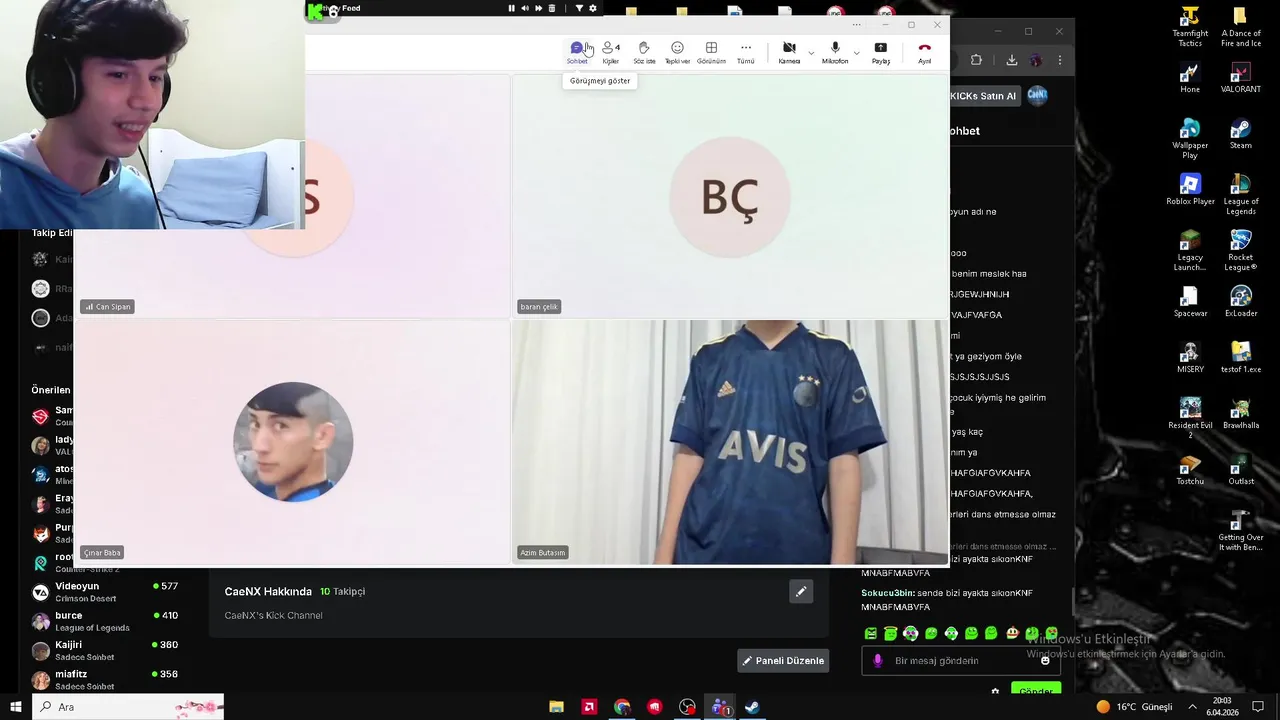Open the browser downloads icon

pyautogui.click(x=1011, y=60)
